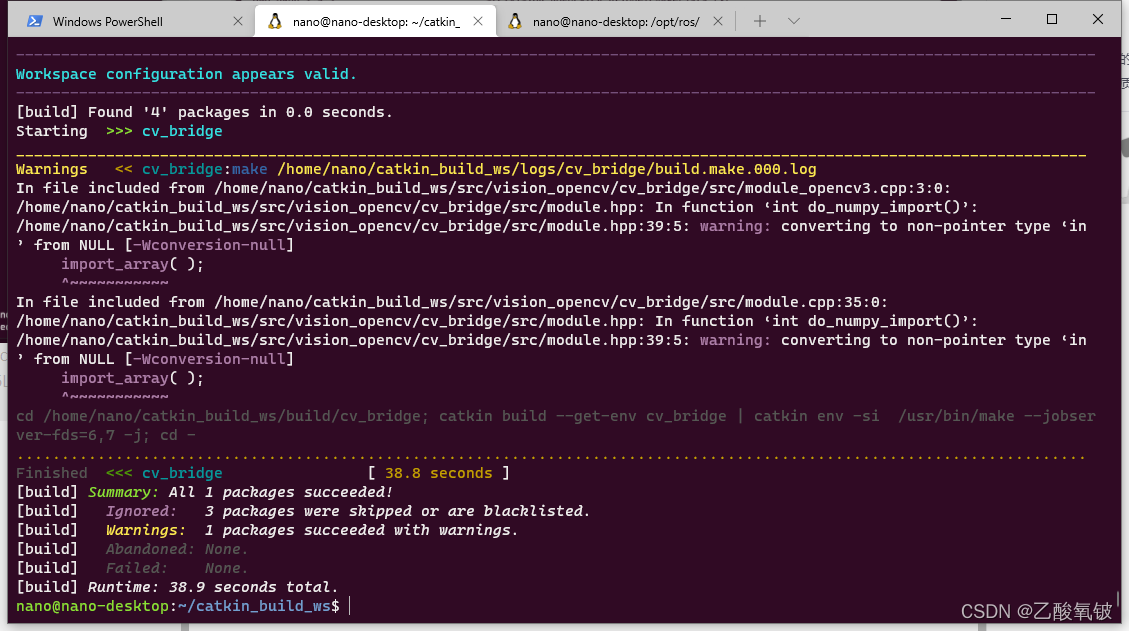Click the Linux penguin icon on catkin tab

pyautogui.click(x=274, y=22)
